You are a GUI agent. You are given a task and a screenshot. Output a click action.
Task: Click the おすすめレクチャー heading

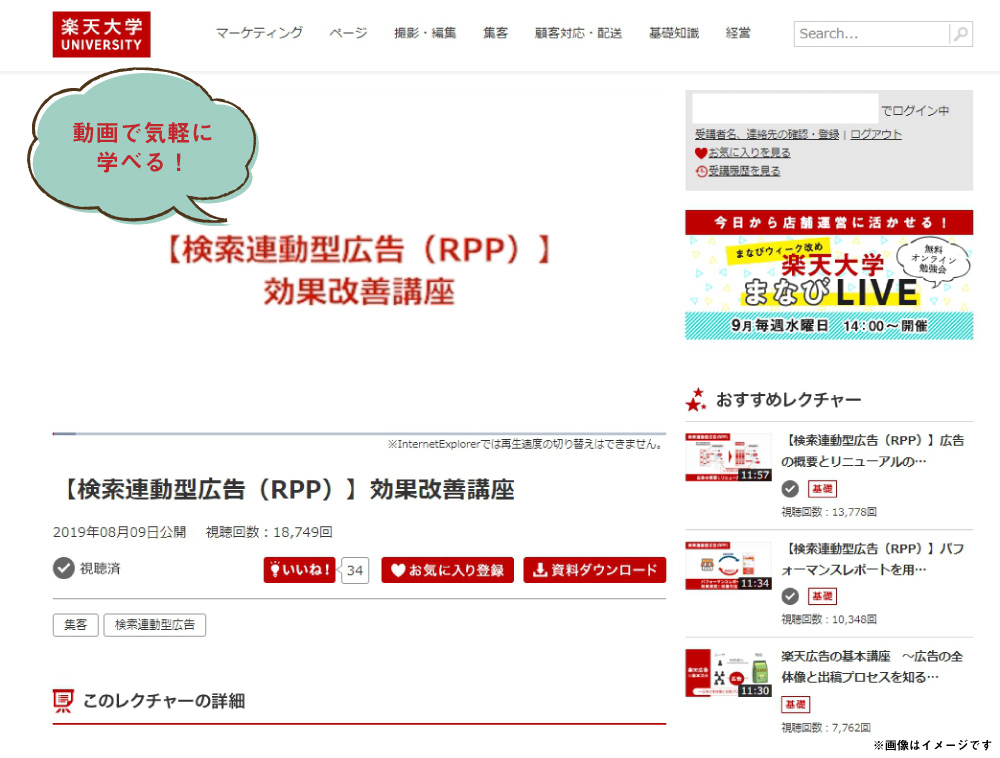pyautogui.click(x=789, y=400)
